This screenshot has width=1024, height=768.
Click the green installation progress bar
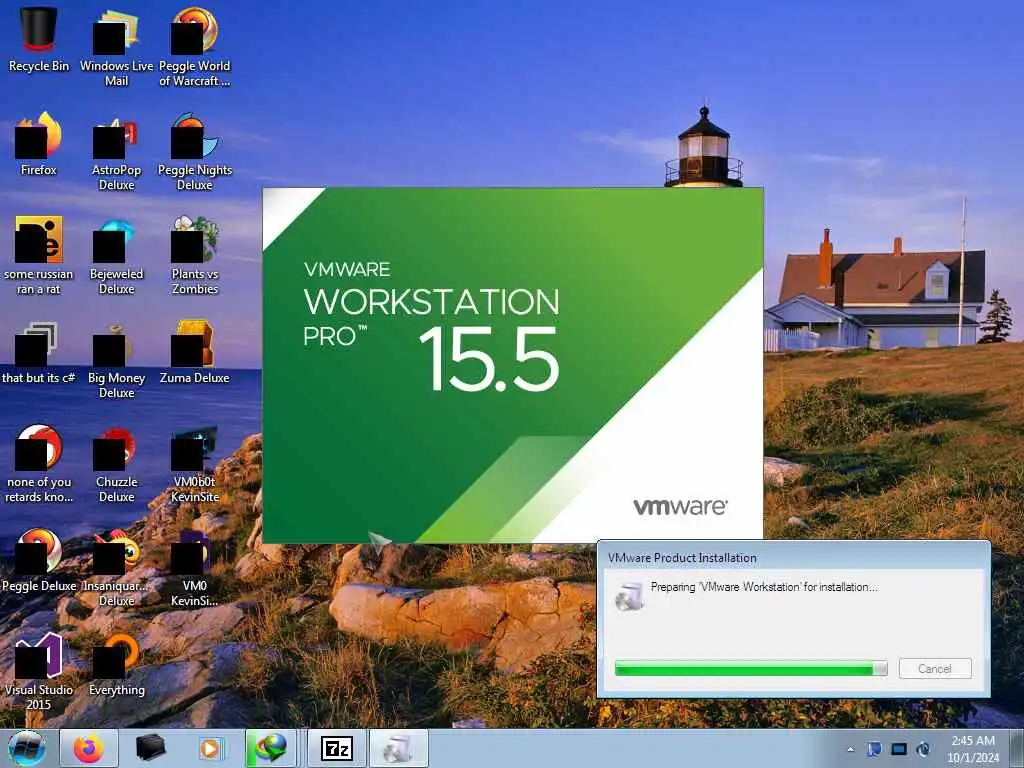tap(751, 668)
